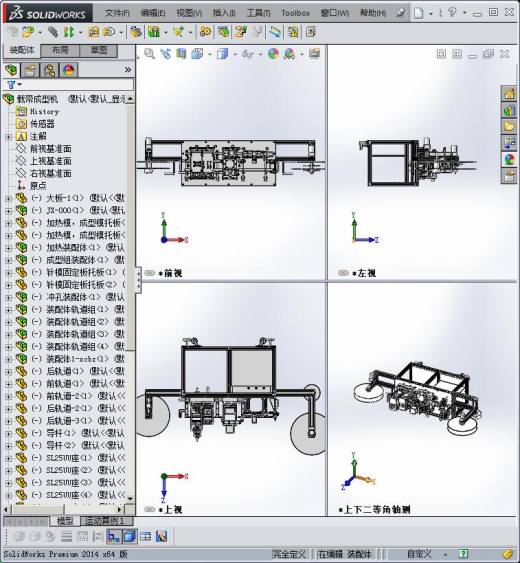Toggle the view link icon beside *左视

[343, 273]
